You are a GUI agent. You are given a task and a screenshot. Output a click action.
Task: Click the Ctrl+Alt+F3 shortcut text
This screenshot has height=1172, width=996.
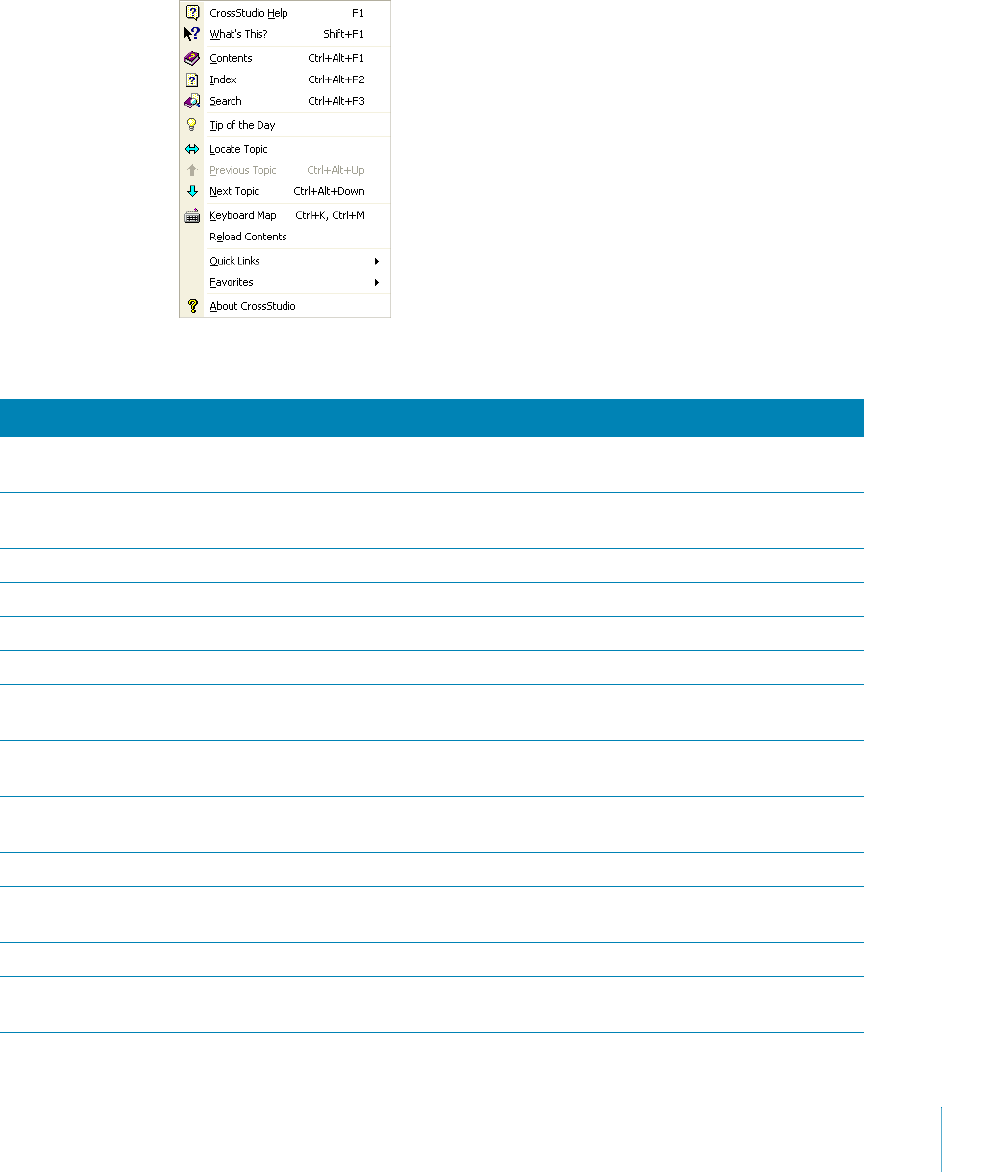tap(336, 101)
